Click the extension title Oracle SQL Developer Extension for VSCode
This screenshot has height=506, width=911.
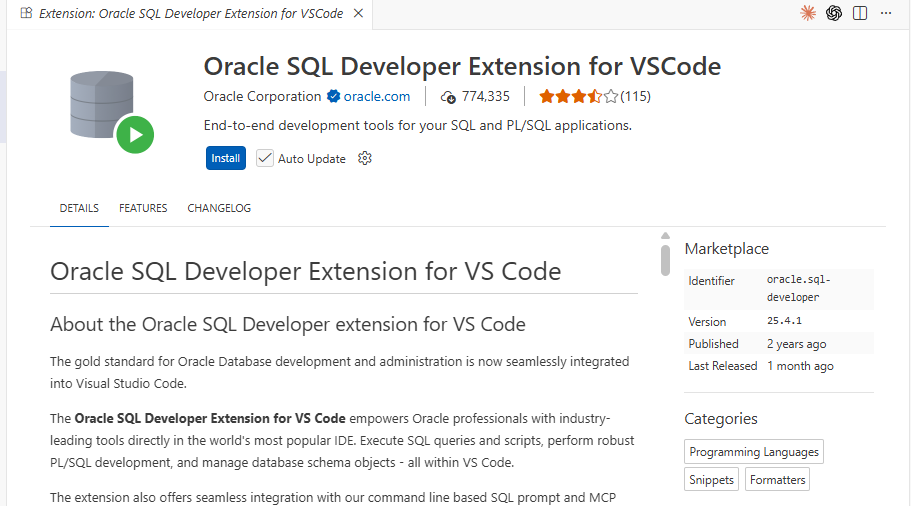pyautogui.click(x=462, y=66)
